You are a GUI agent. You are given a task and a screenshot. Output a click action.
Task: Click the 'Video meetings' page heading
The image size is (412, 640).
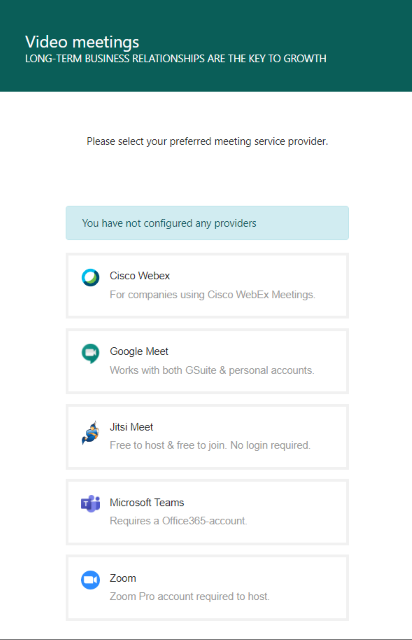point(82,42)
